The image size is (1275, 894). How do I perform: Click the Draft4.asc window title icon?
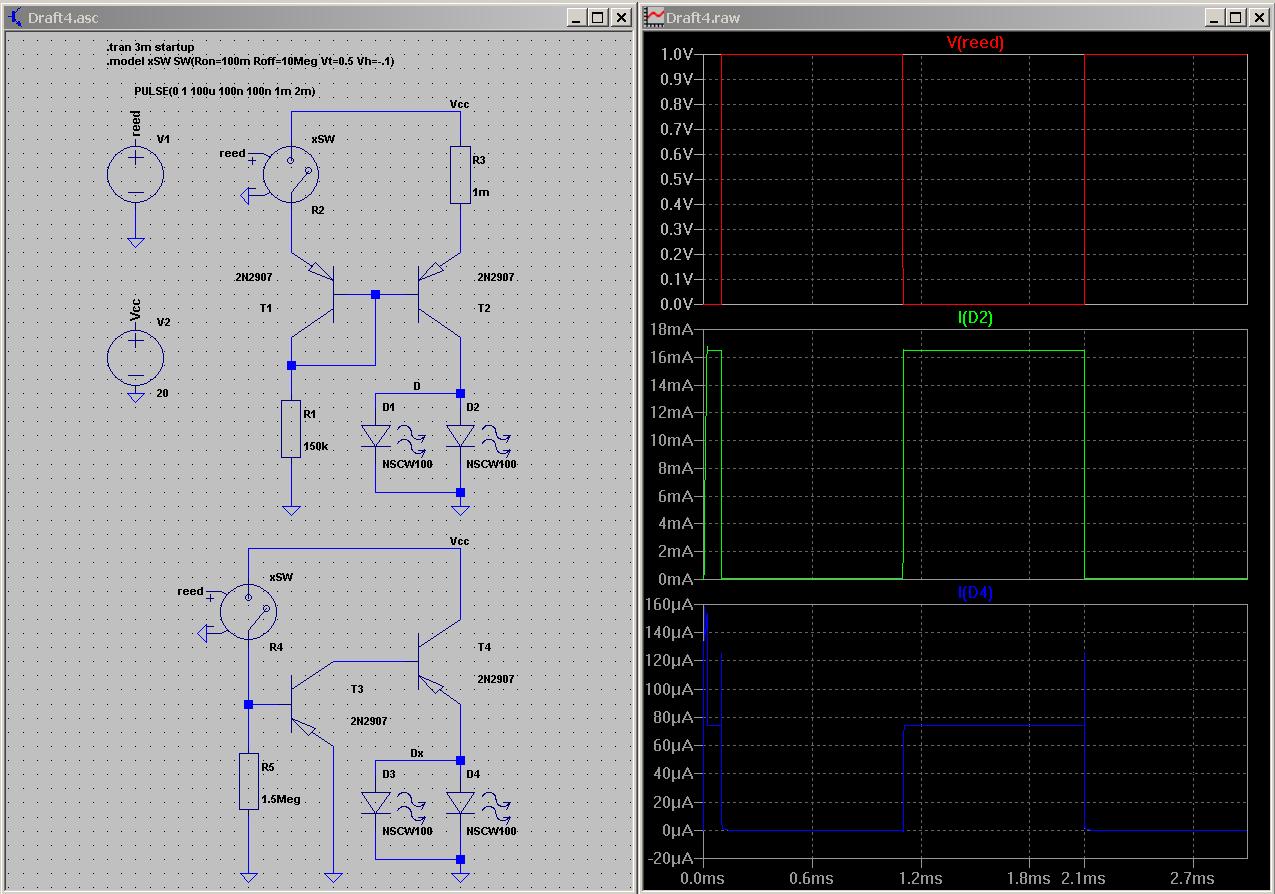[x=16, y=18]
